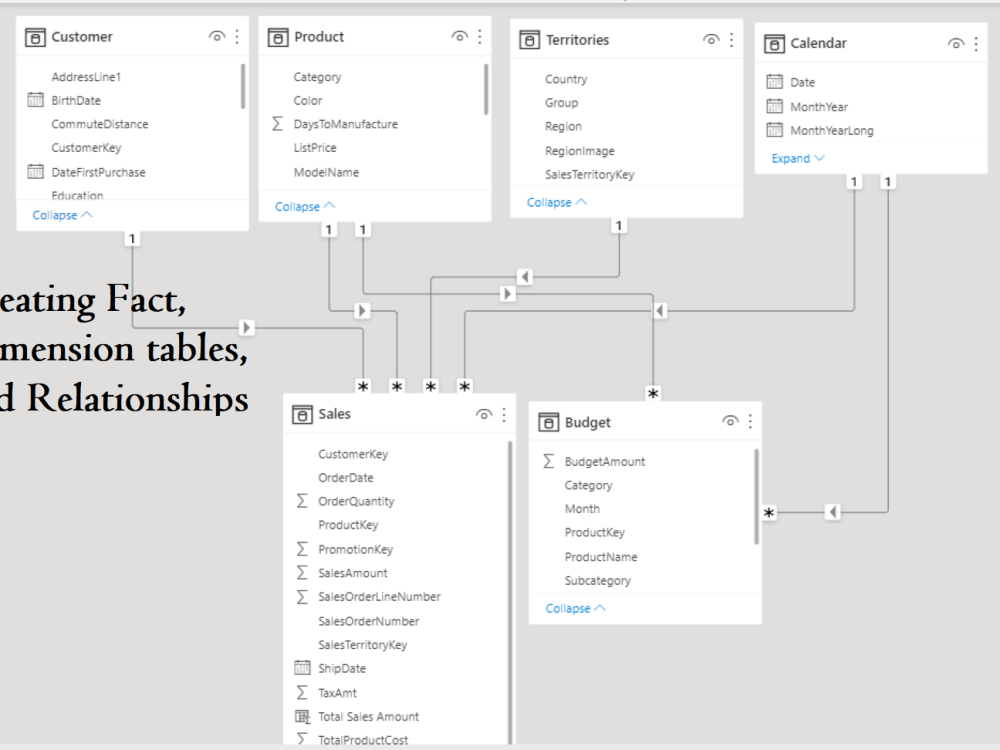The image size is (1000, 750).
Task: Open more options menu for Territories table
Action: pyautogui.click(x=732, y=40)
